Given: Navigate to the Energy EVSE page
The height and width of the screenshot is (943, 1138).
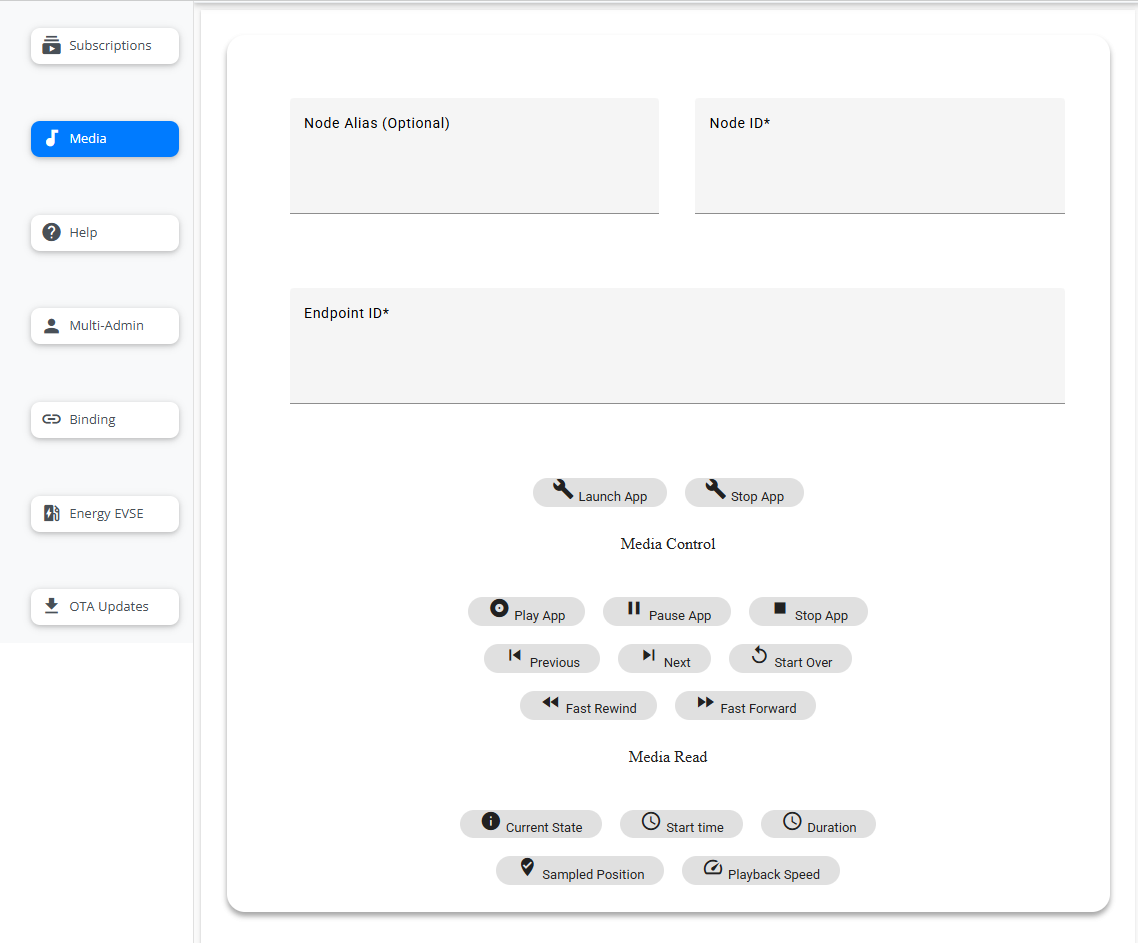Looking at the screenshot, I should [x=105, y=514].
